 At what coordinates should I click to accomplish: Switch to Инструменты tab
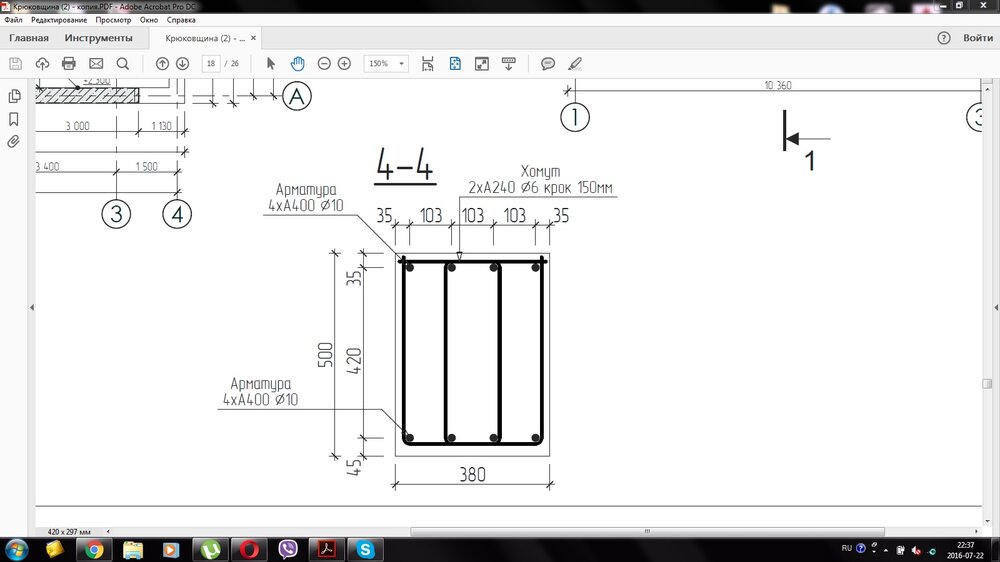click(x=98, y=38)
